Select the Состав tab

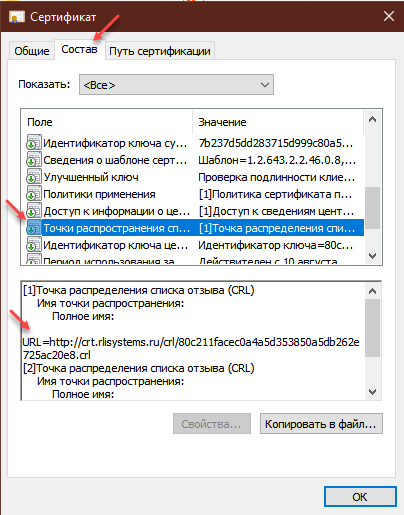pyautogui.click(x=79, y=49)
